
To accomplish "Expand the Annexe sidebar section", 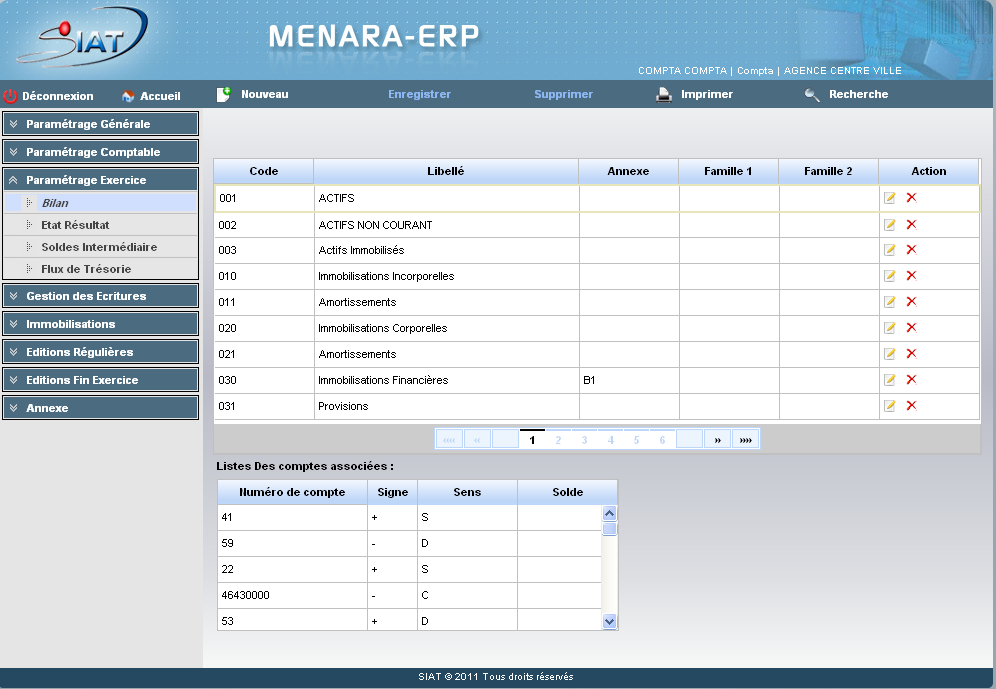I will [100, 408].
